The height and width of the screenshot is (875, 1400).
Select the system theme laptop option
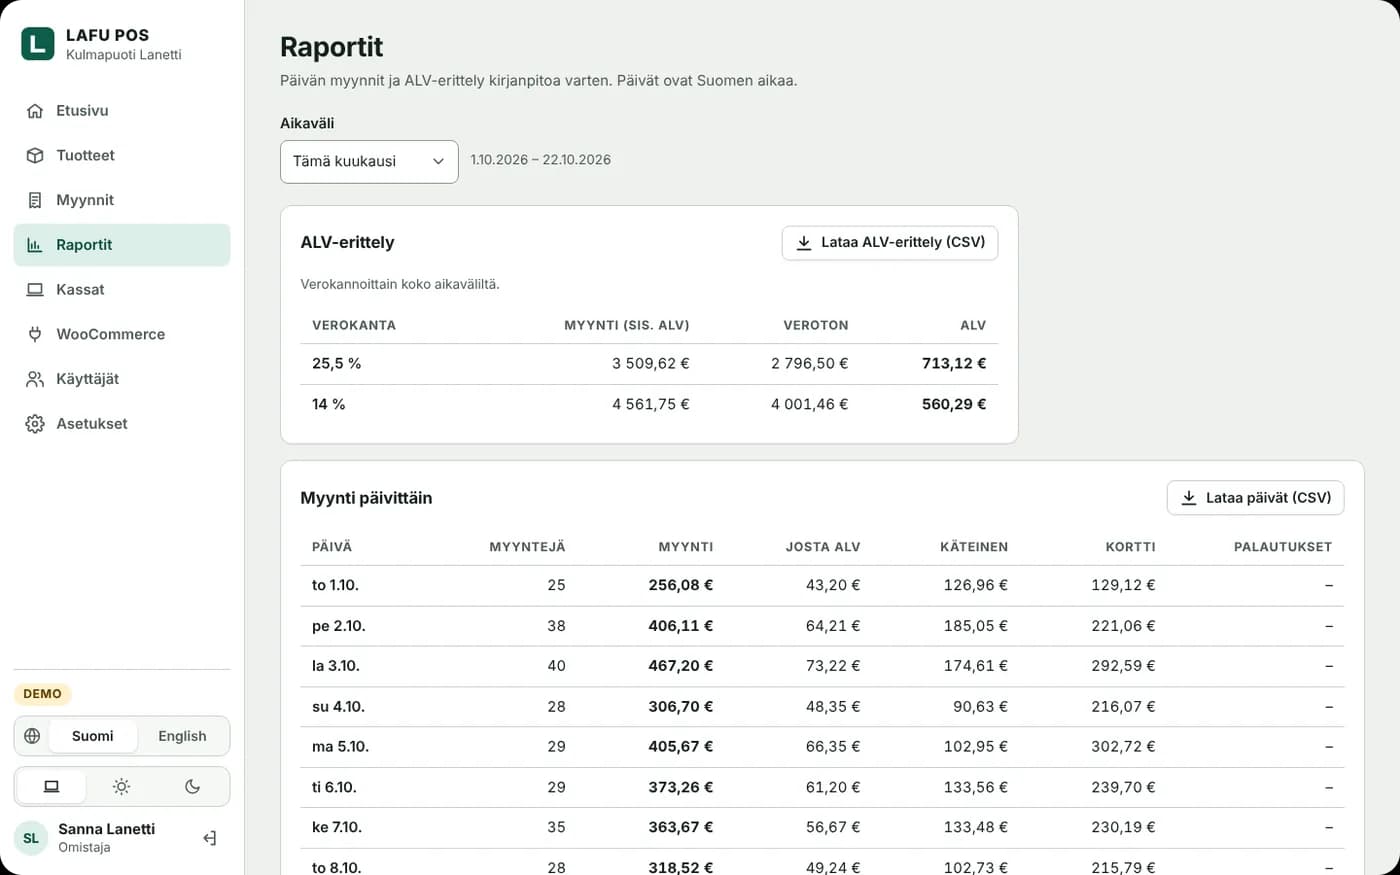click(x=51, y=787)
